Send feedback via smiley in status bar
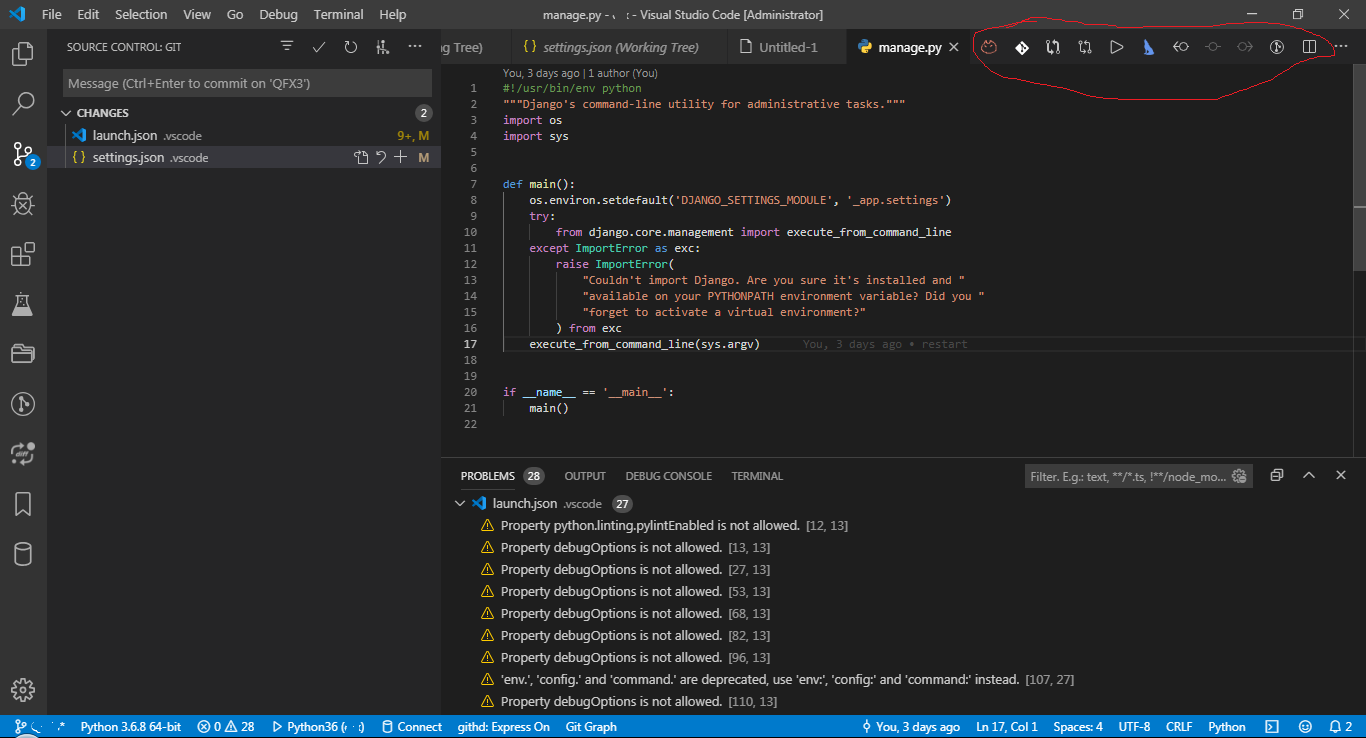 [x=1305, y=727]
